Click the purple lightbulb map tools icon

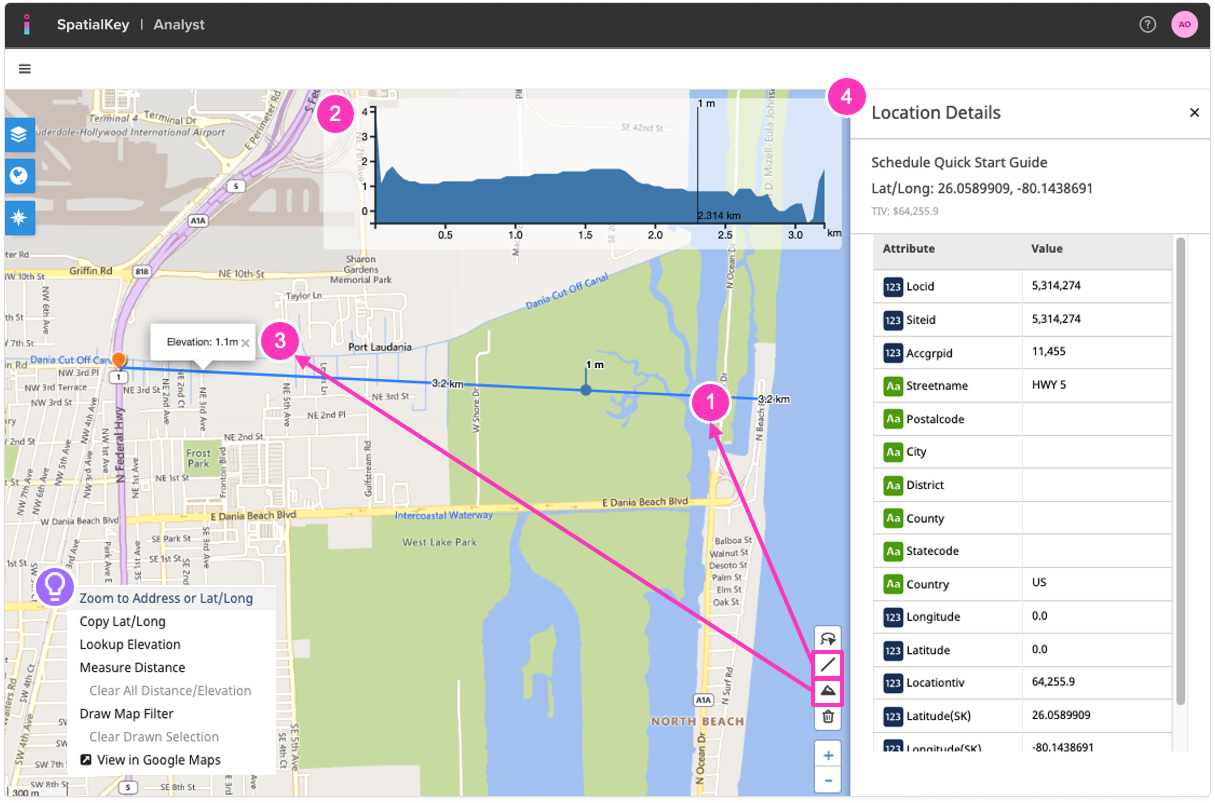coord(55,588)
